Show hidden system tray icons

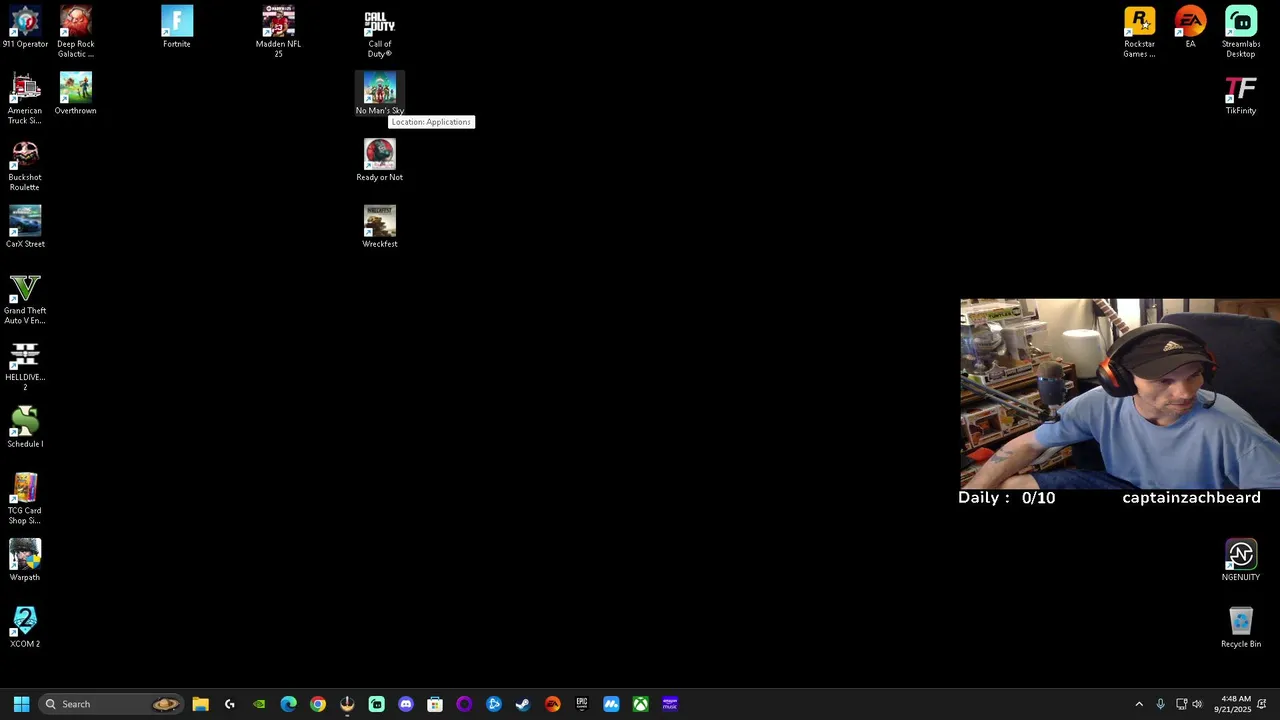tap(1139, 704)
